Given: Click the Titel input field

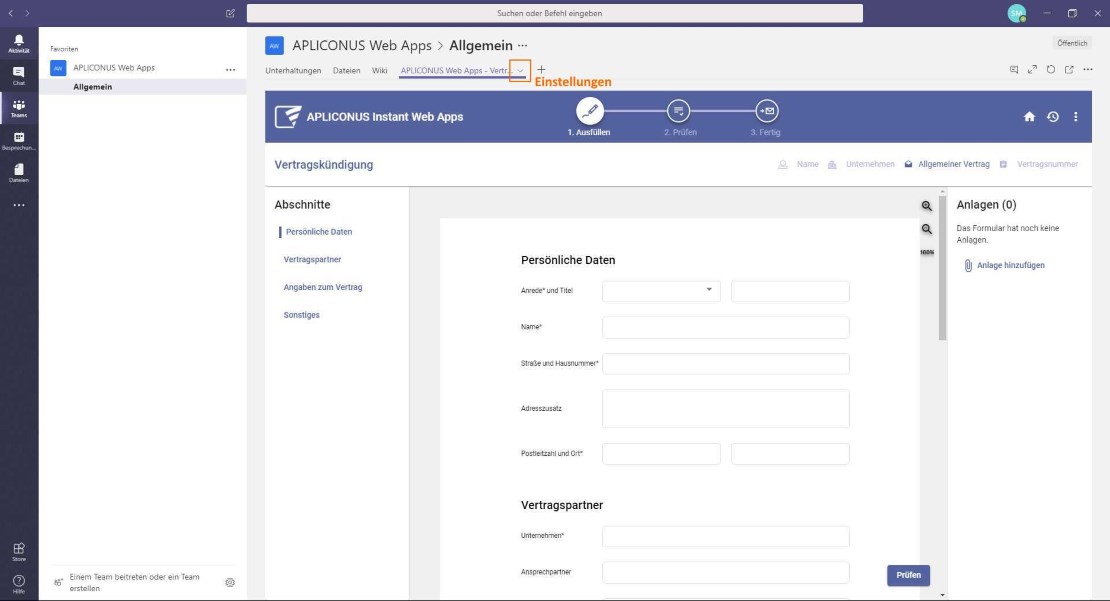Looking at the screenshot, I should coord(790,291).
